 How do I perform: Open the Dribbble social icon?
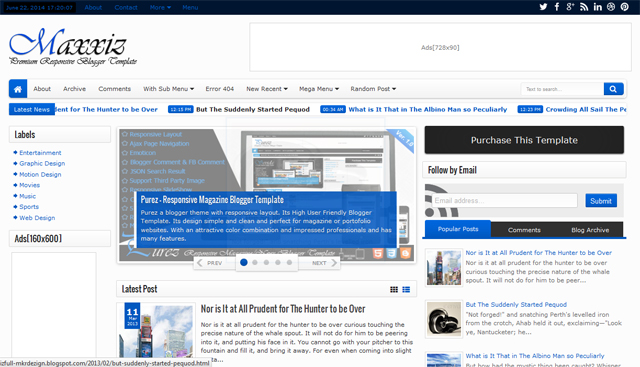click(611, 7)
